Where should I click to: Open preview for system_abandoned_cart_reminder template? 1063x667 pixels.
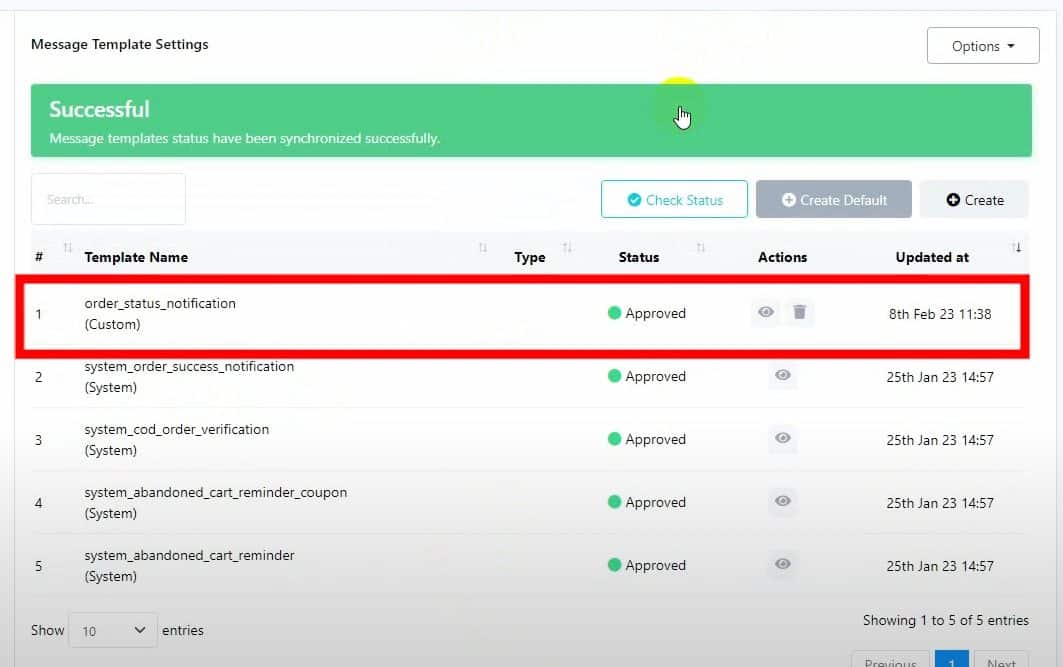coord(783,565)
